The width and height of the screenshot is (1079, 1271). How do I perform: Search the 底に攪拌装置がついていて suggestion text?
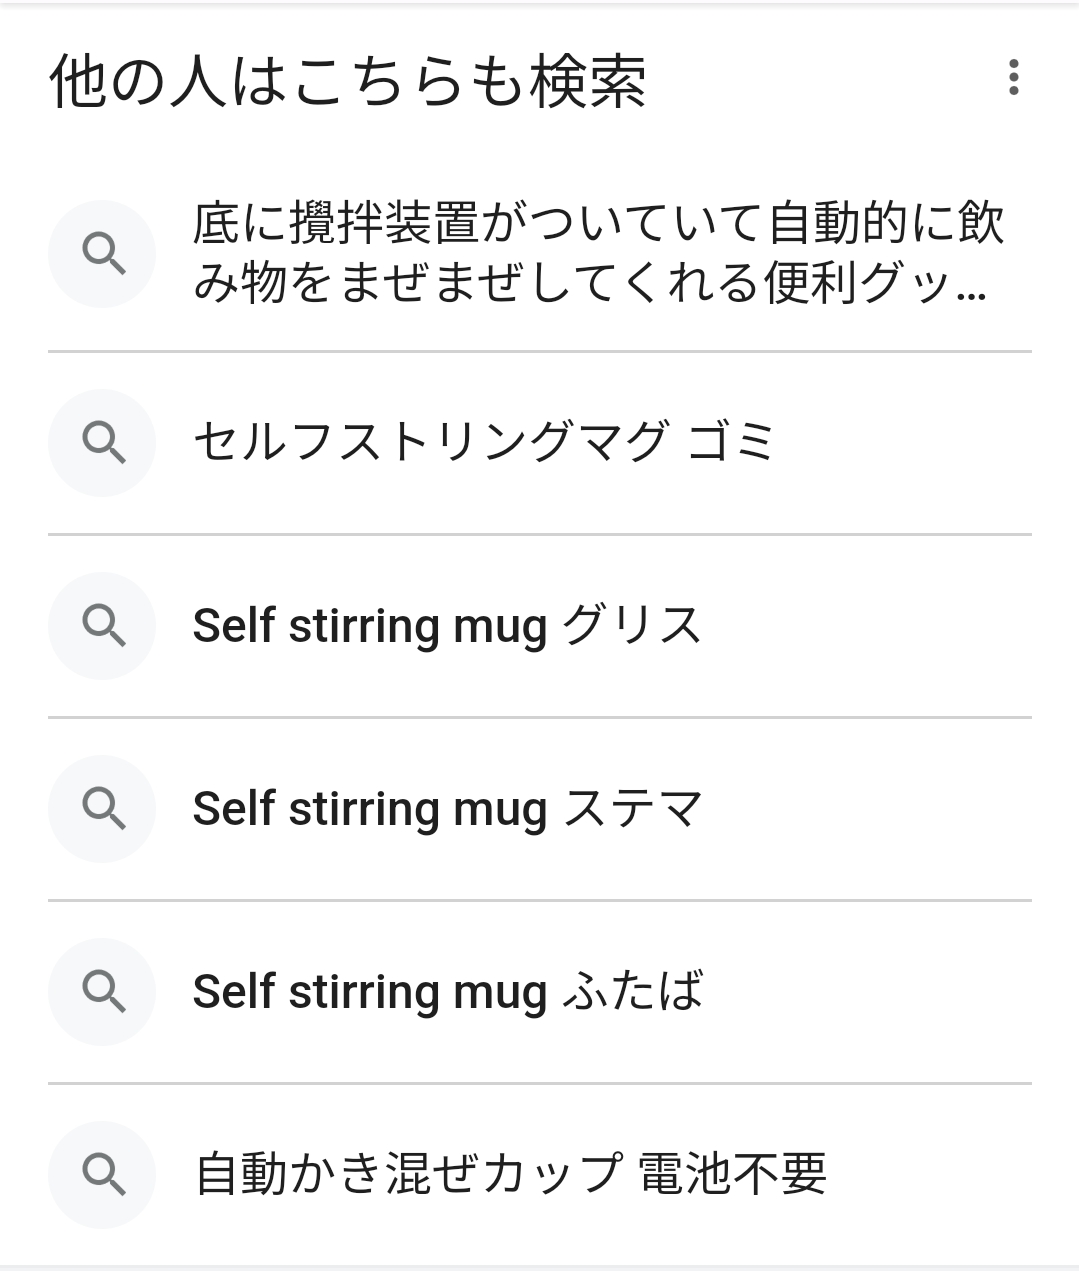(598, 223)
